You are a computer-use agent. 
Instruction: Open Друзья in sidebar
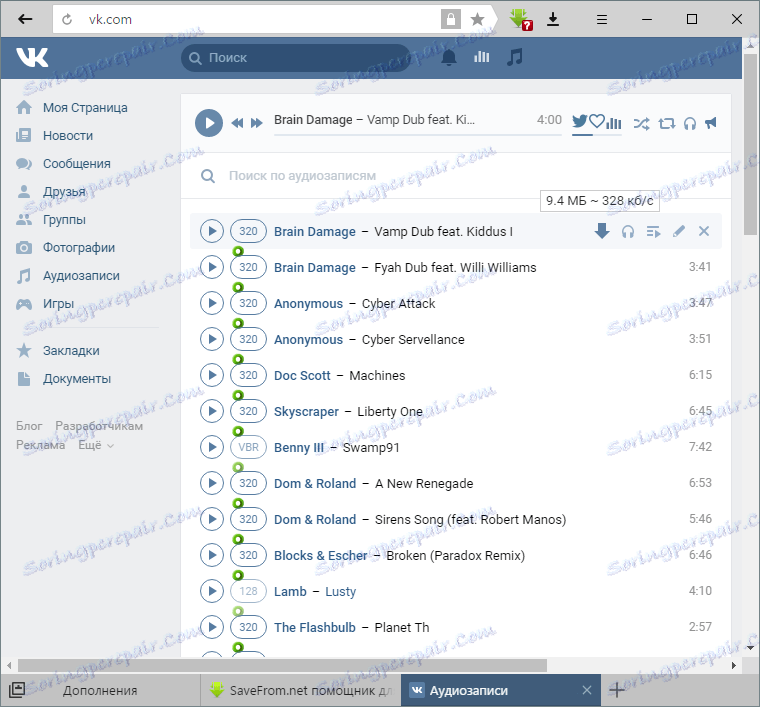(51, 192)
